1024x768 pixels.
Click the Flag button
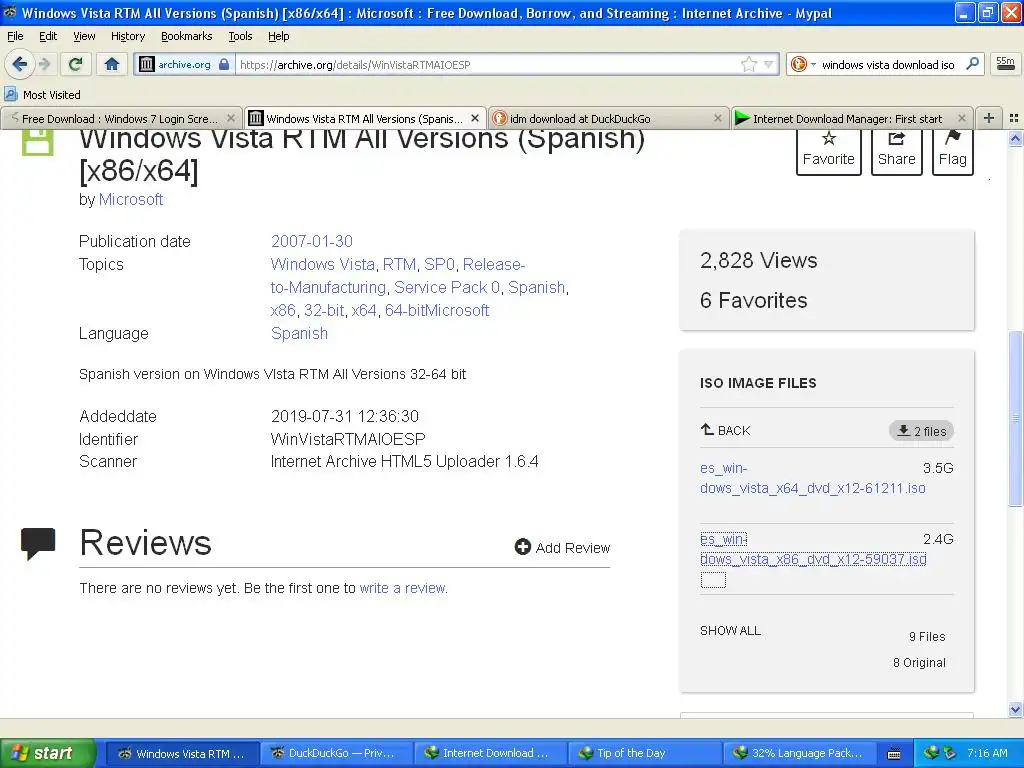point(952,152)
